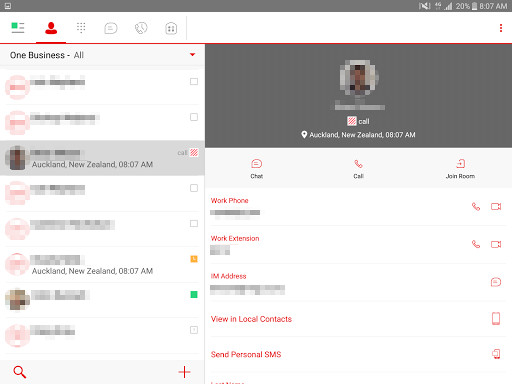Screen dimensions: 512x384
Task: Click the SMS device icon
Action: (496, 354)
